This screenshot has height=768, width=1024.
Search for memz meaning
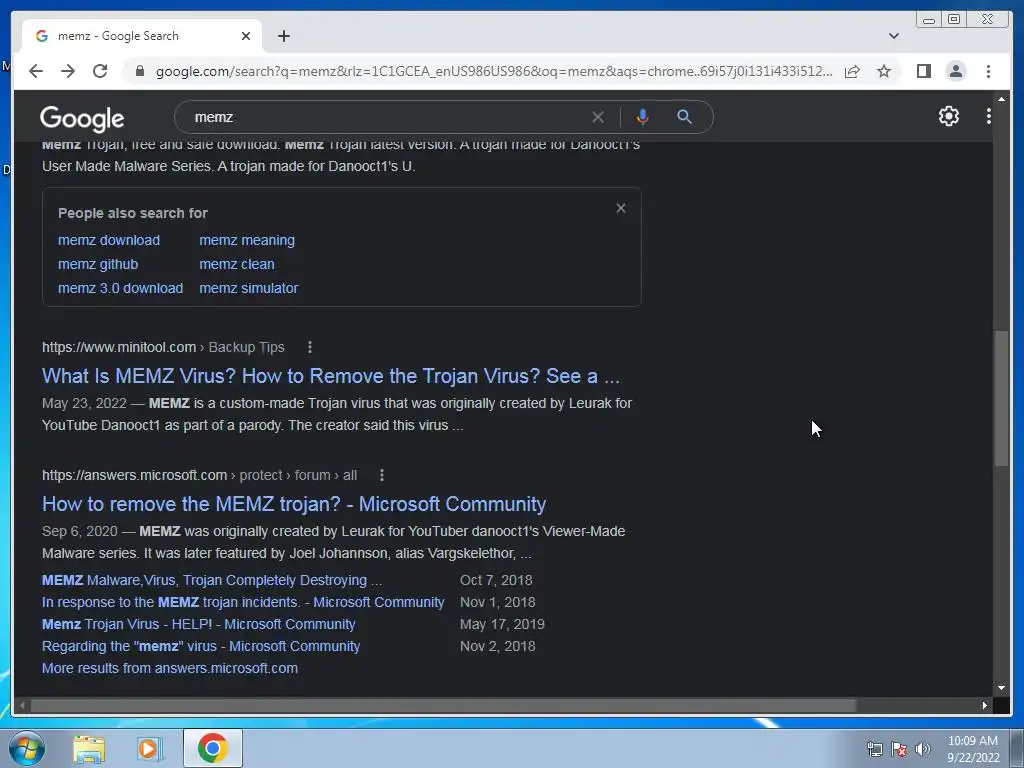(247, 240)
